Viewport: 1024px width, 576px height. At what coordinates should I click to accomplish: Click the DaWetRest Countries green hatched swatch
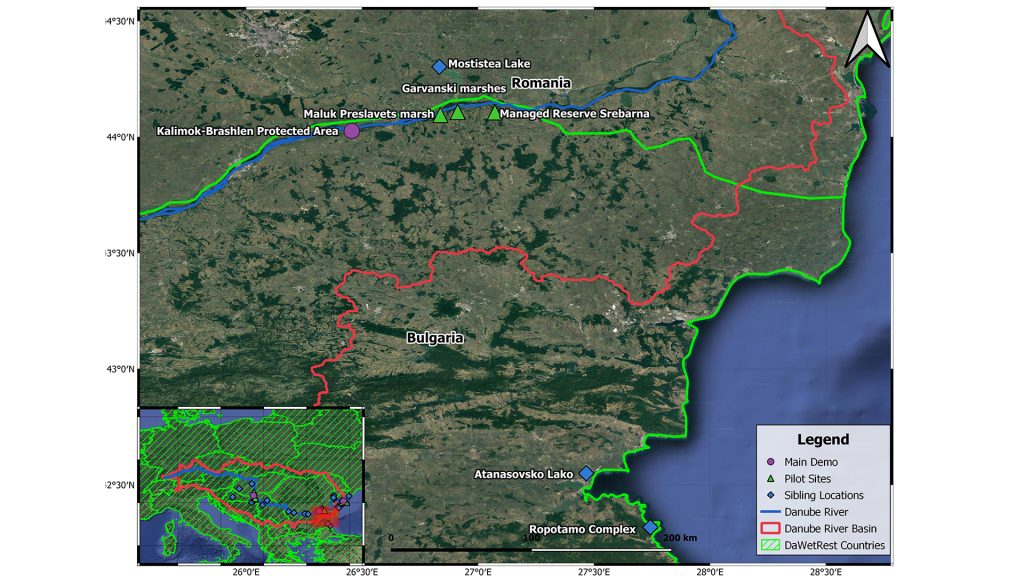click(770, 545)
